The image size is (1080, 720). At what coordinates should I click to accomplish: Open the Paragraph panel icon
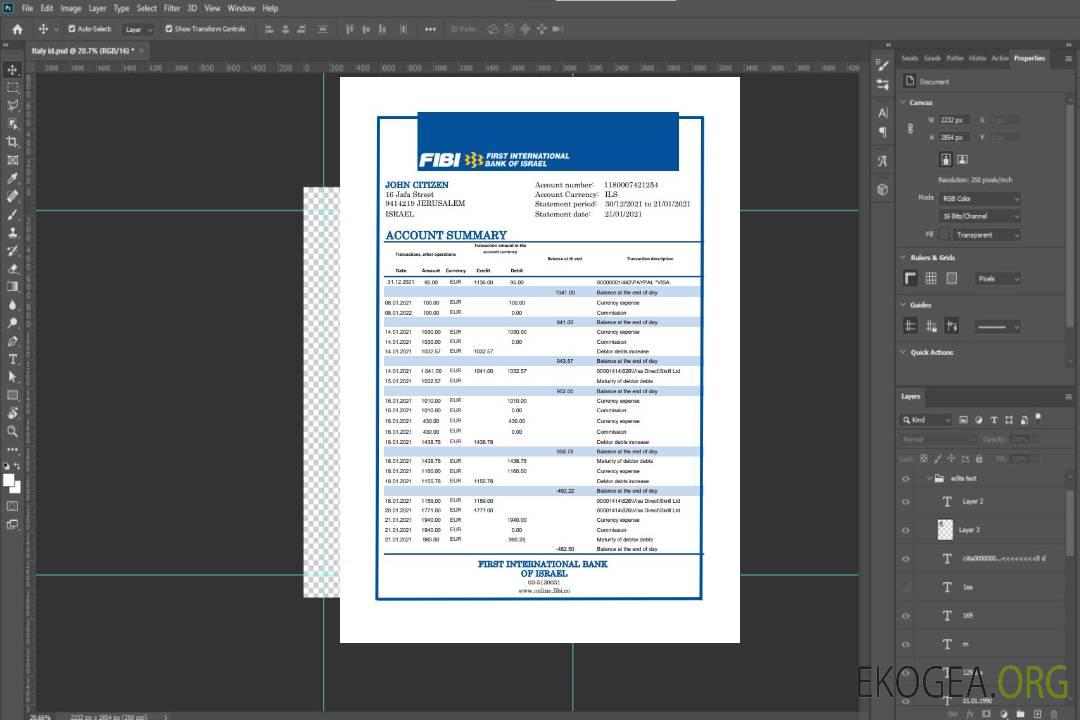pyautogui.click(x=883, y=132)
